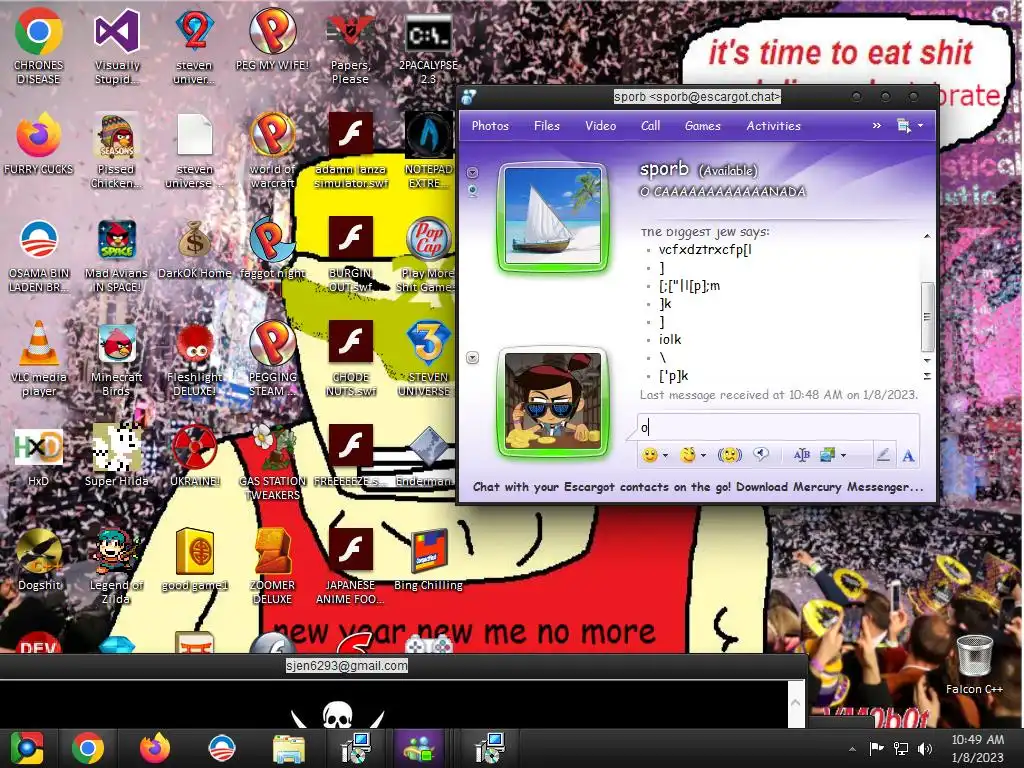Open options arrow beside sporb's display picture
The width and height of the screenshot is (1024, 768).
click(472, 172)
